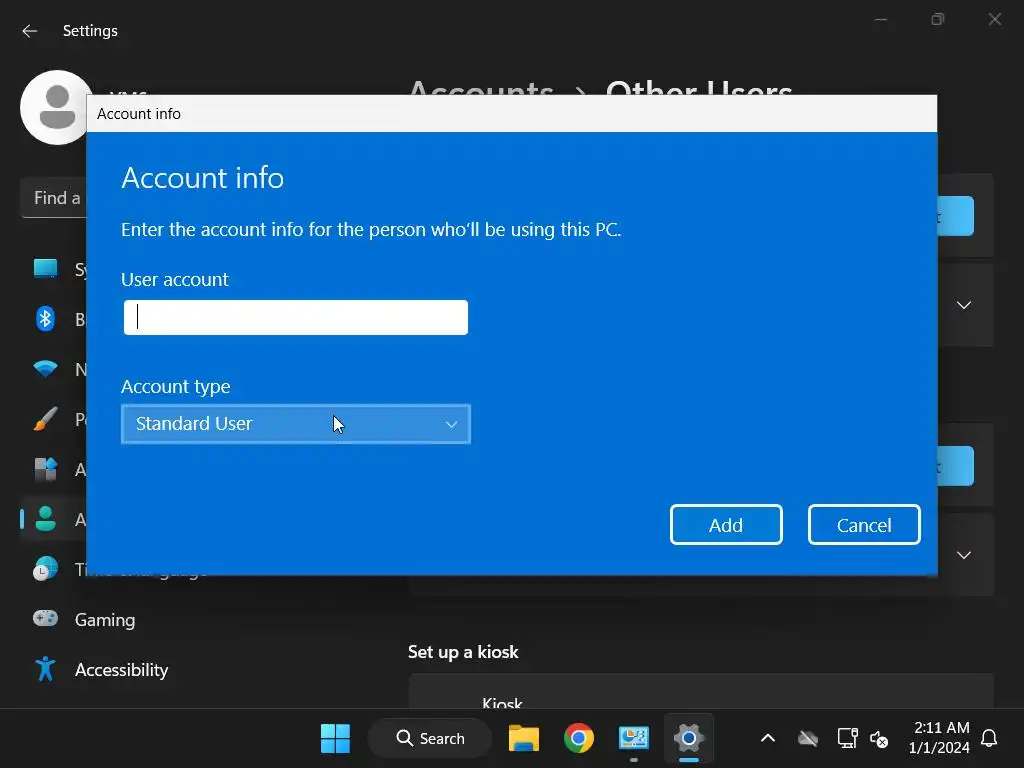Click the Find a setting search box
1024x768 pixels.
(x=54, y=197)
